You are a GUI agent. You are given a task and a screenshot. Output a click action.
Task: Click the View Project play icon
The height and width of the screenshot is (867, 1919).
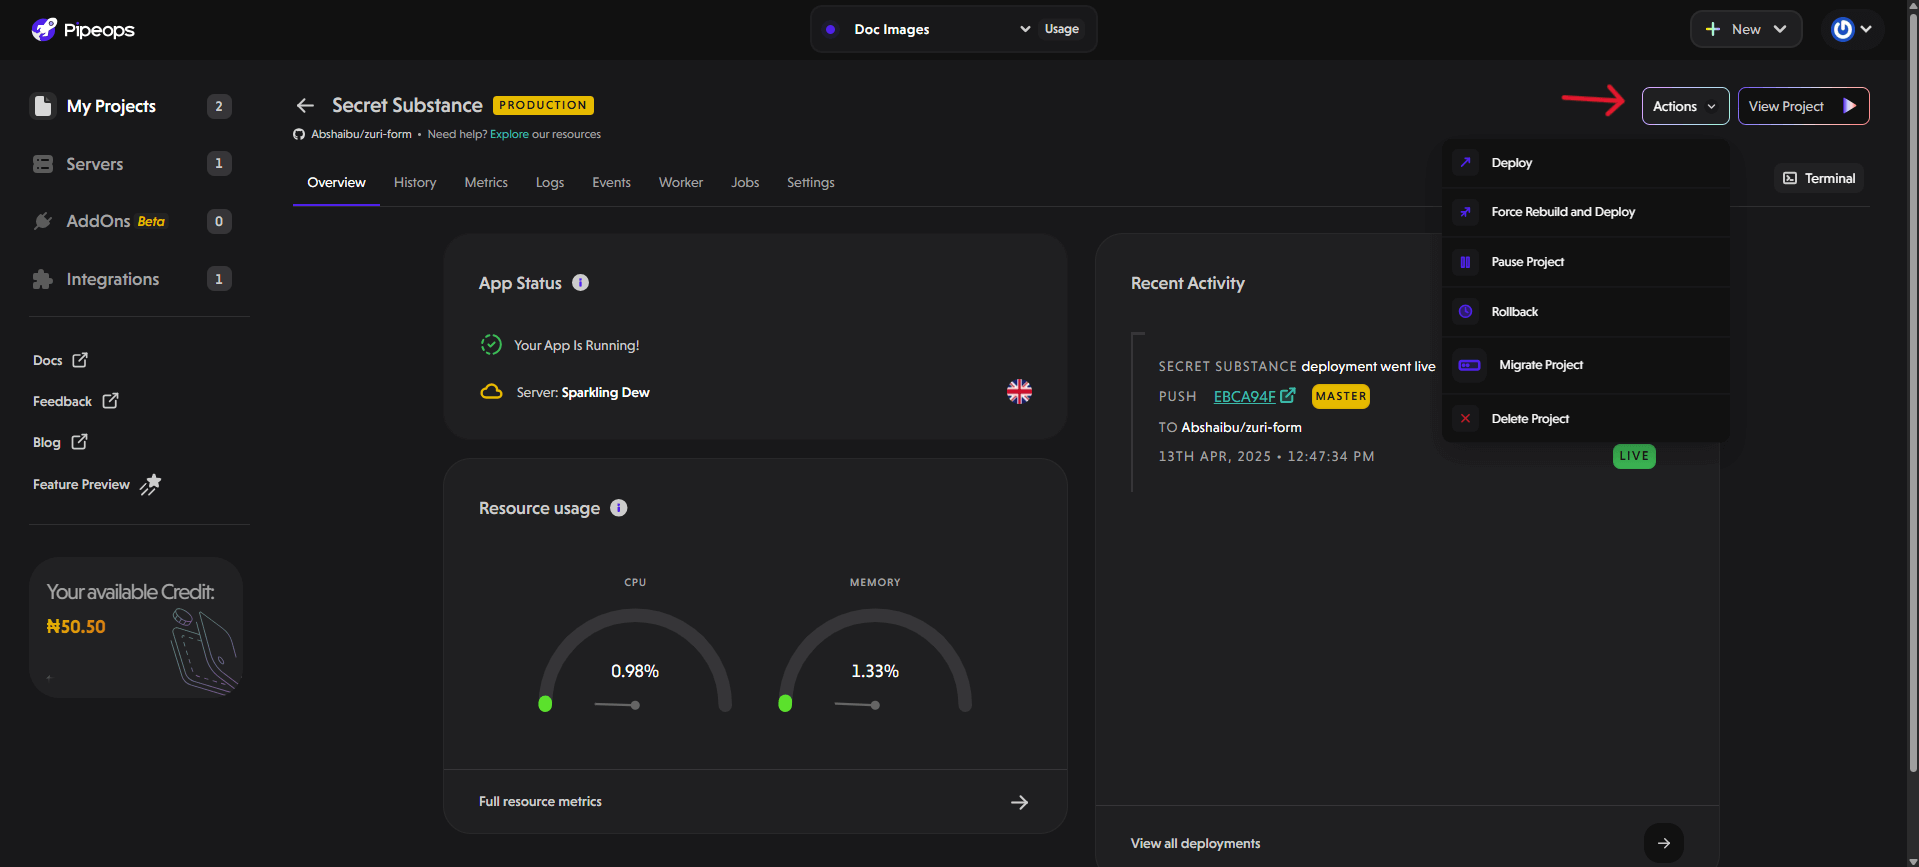point(1849,106)
